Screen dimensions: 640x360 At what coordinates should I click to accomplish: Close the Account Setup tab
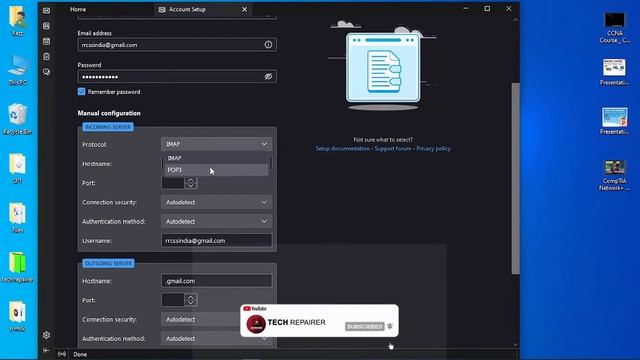tap(244, 9)
